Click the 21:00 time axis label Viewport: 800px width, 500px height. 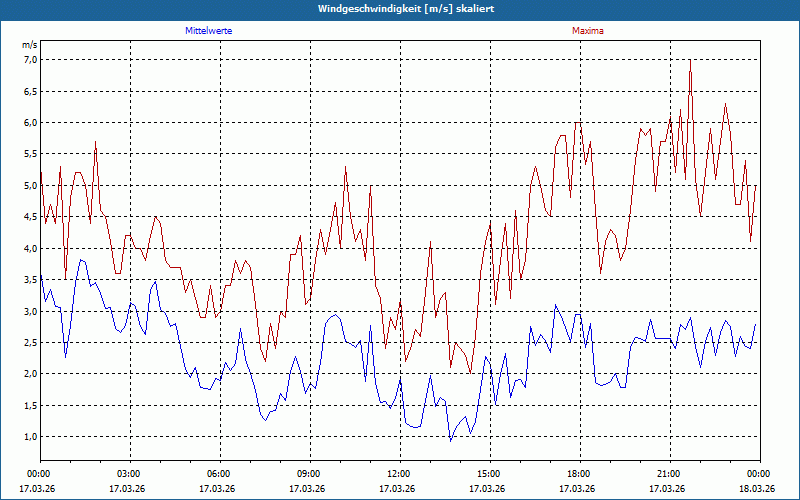(670, 474)
